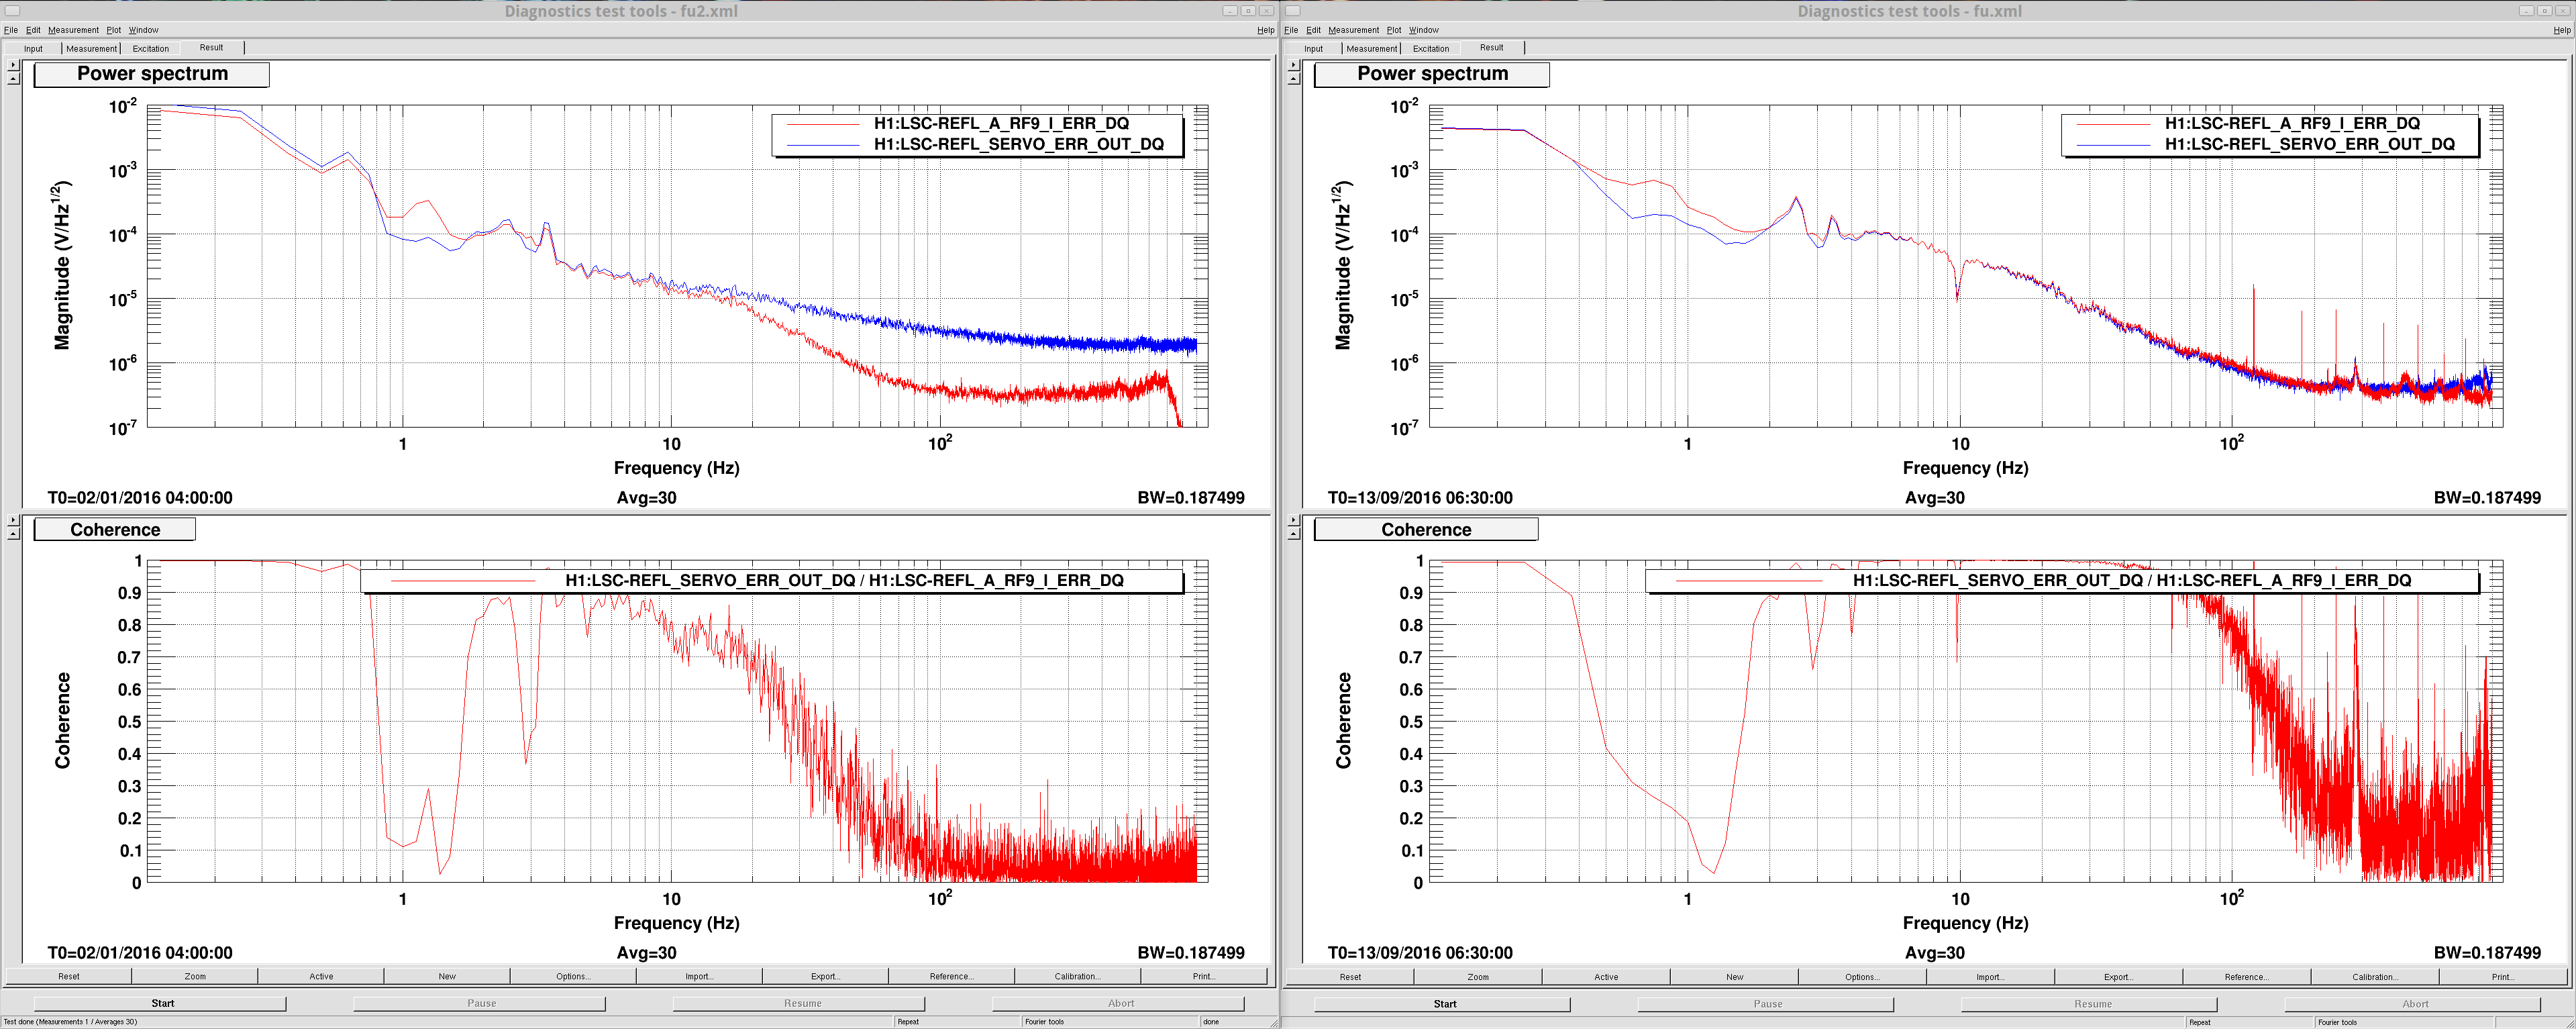The image size is (2576, 1029).
Task: Open Edit menu in fu2.xml window
Action: pos(33,30)
